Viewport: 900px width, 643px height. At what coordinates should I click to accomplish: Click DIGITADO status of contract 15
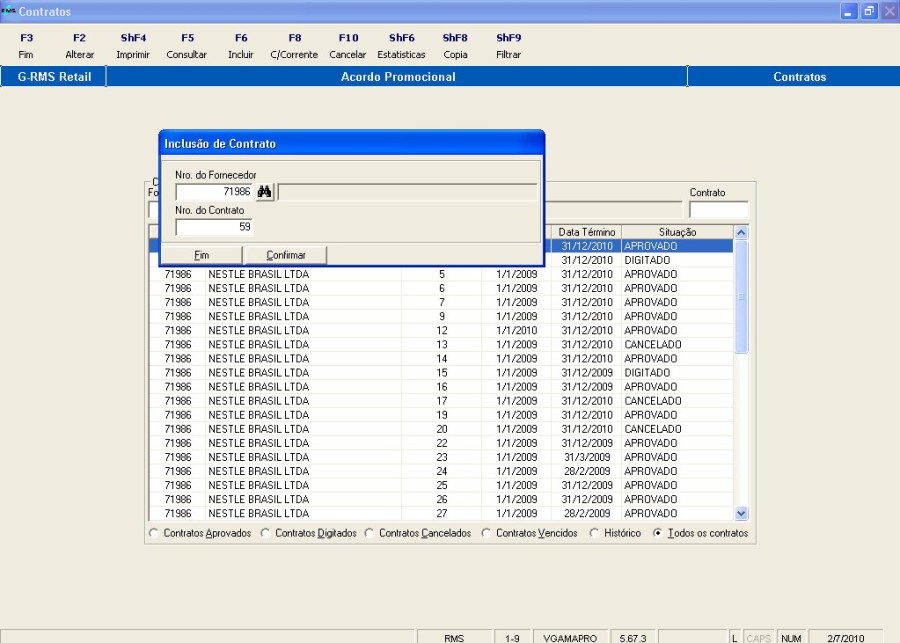[x=647, y=373]
